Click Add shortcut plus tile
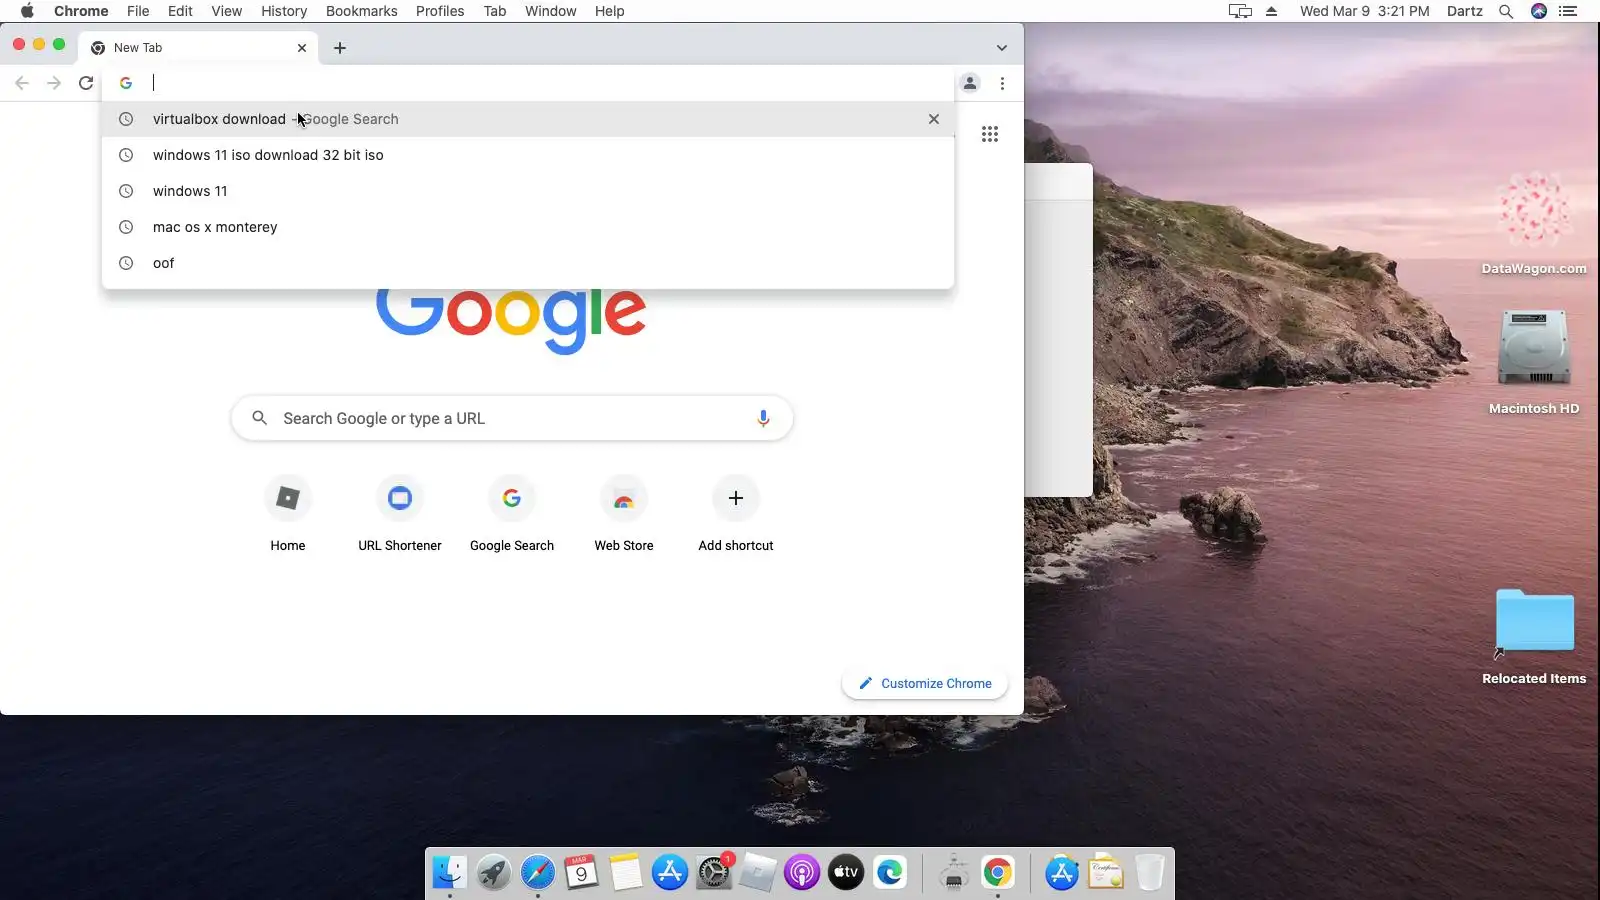 tap(736, 514)
